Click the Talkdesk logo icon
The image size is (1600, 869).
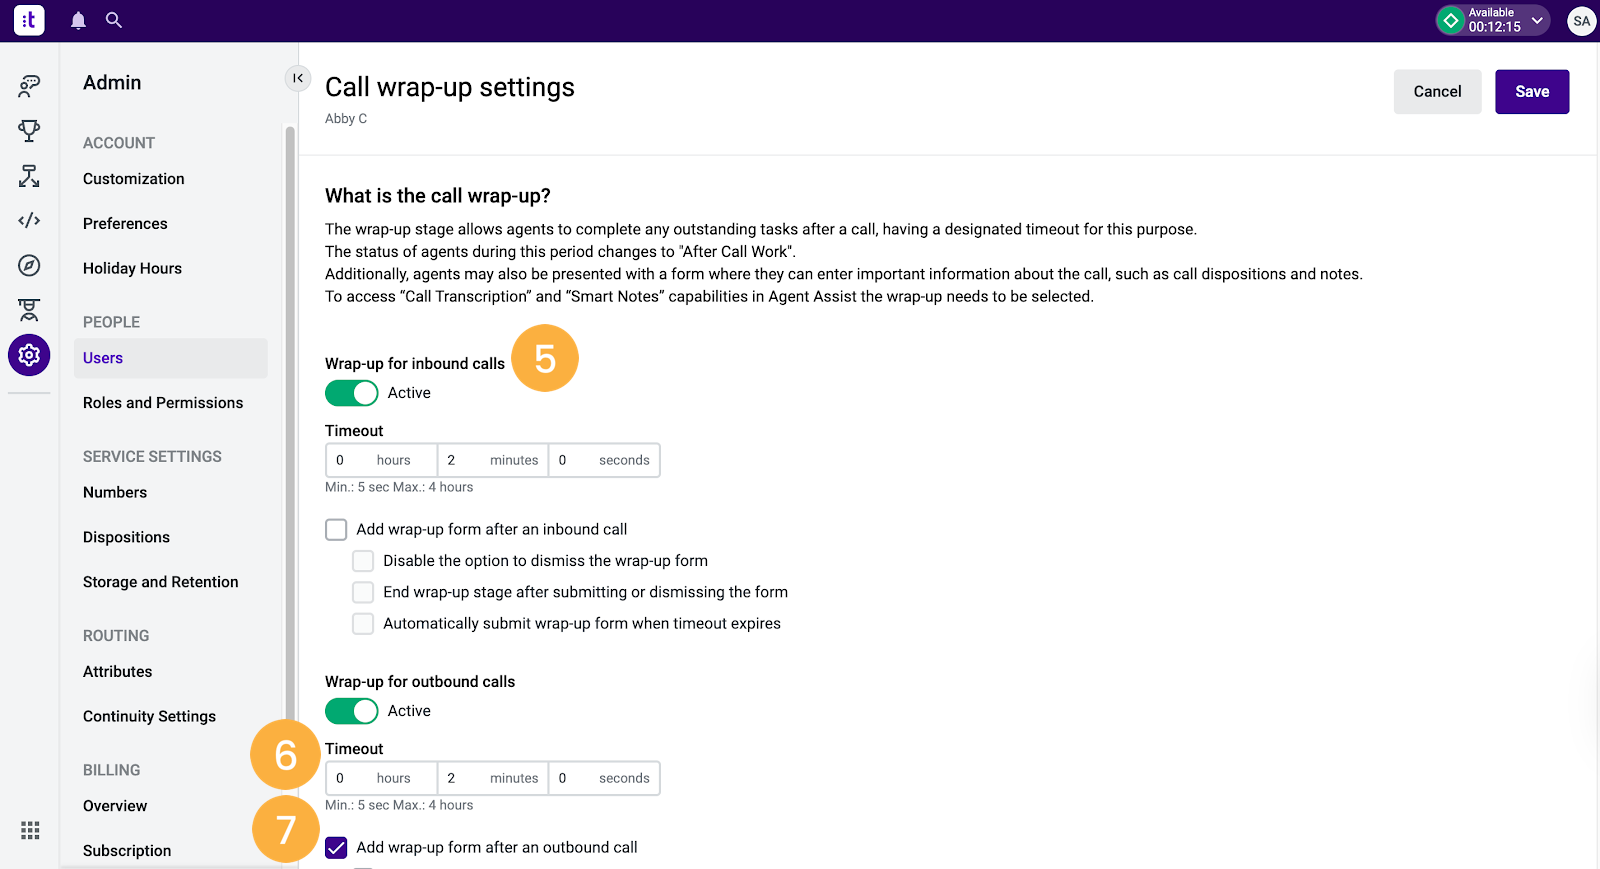click(x=29, y=20)
